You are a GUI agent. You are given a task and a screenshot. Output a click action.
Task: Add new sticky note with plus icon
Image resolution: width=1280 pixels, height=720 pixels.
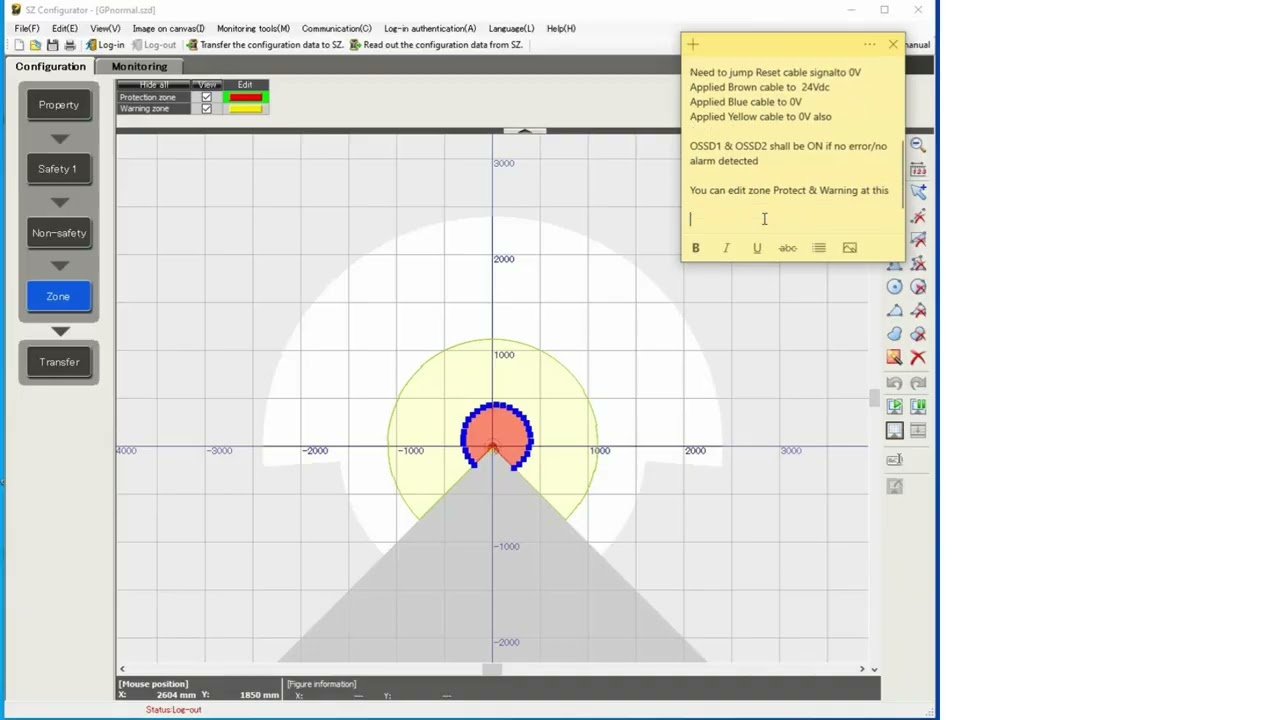click(x=693, y=44)
